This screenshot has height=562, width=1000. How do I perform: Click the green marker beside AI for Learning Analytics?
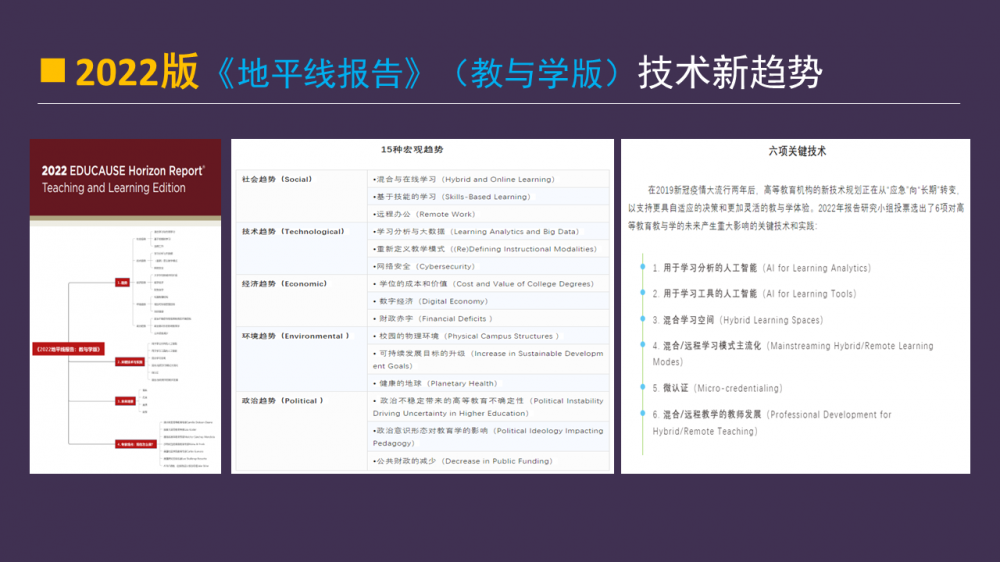click(x=642, y=268)
